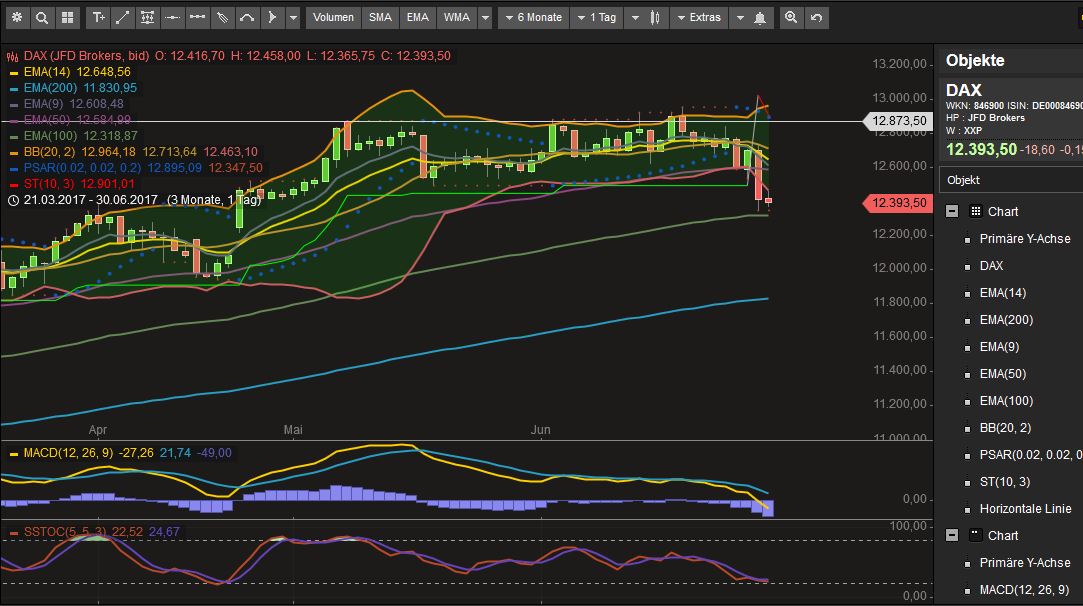This screenshot has width=1083, height=606.
Task: Click the candlestick chart type icon
Action: [655, 17]
